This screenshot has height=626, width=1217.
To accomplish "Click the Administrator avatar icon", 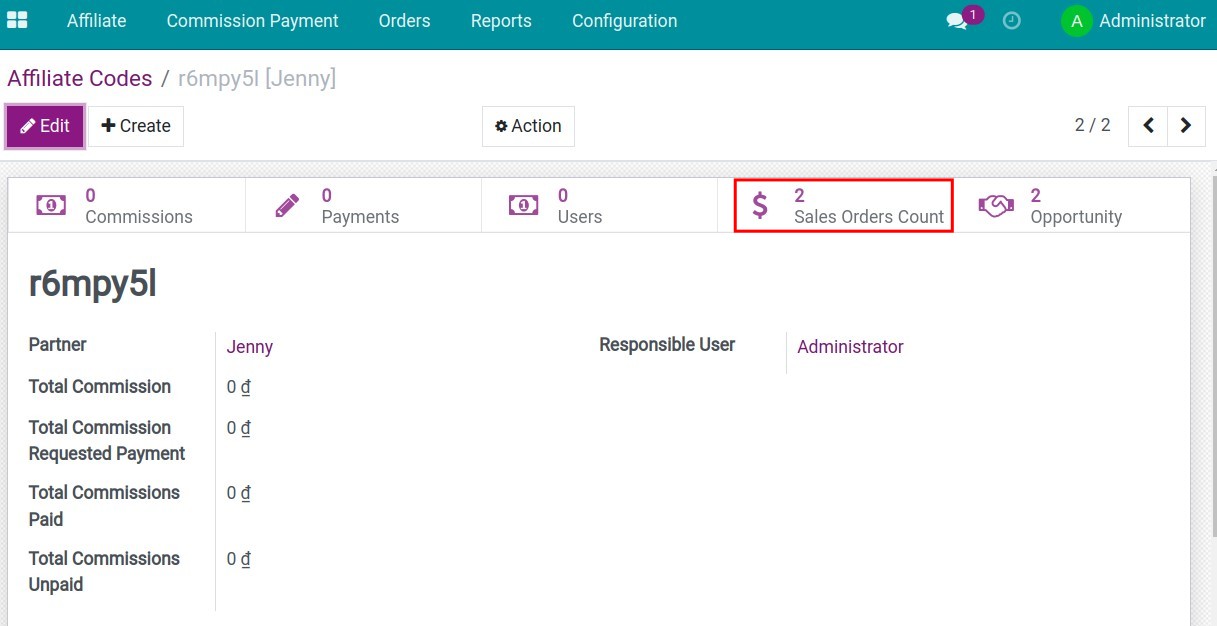I will [1076, 21].
